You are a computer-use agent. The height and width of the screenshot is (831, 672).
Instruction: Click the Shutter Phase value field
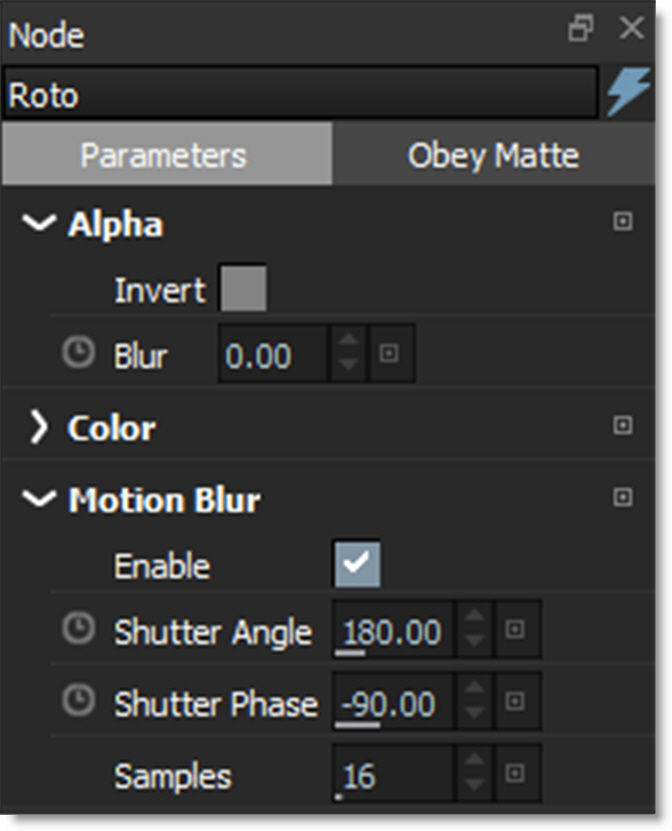pos(393,704)
